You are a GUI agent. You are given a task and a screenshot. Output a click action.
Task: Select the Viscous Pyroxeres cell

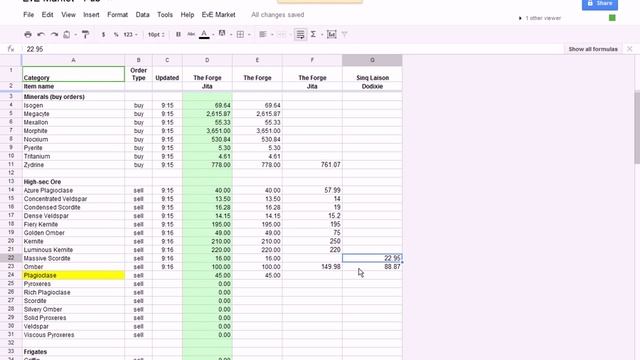tap(73, 335)
